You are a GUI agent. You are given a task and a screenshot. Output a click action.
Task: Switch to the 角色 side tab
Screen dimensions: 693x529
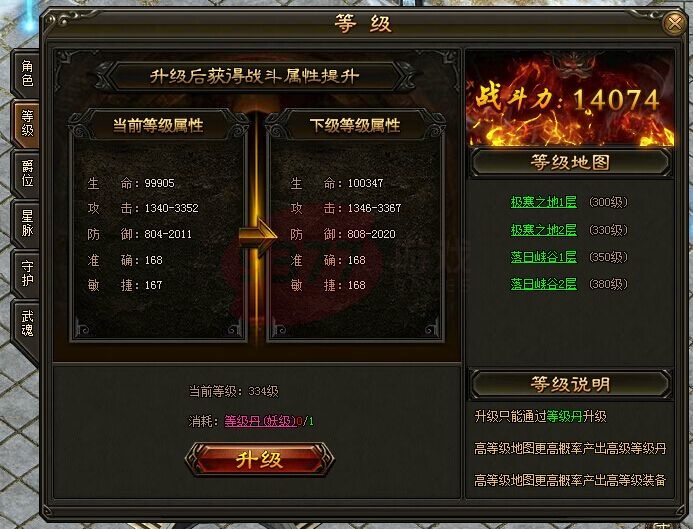pos(27,73)
